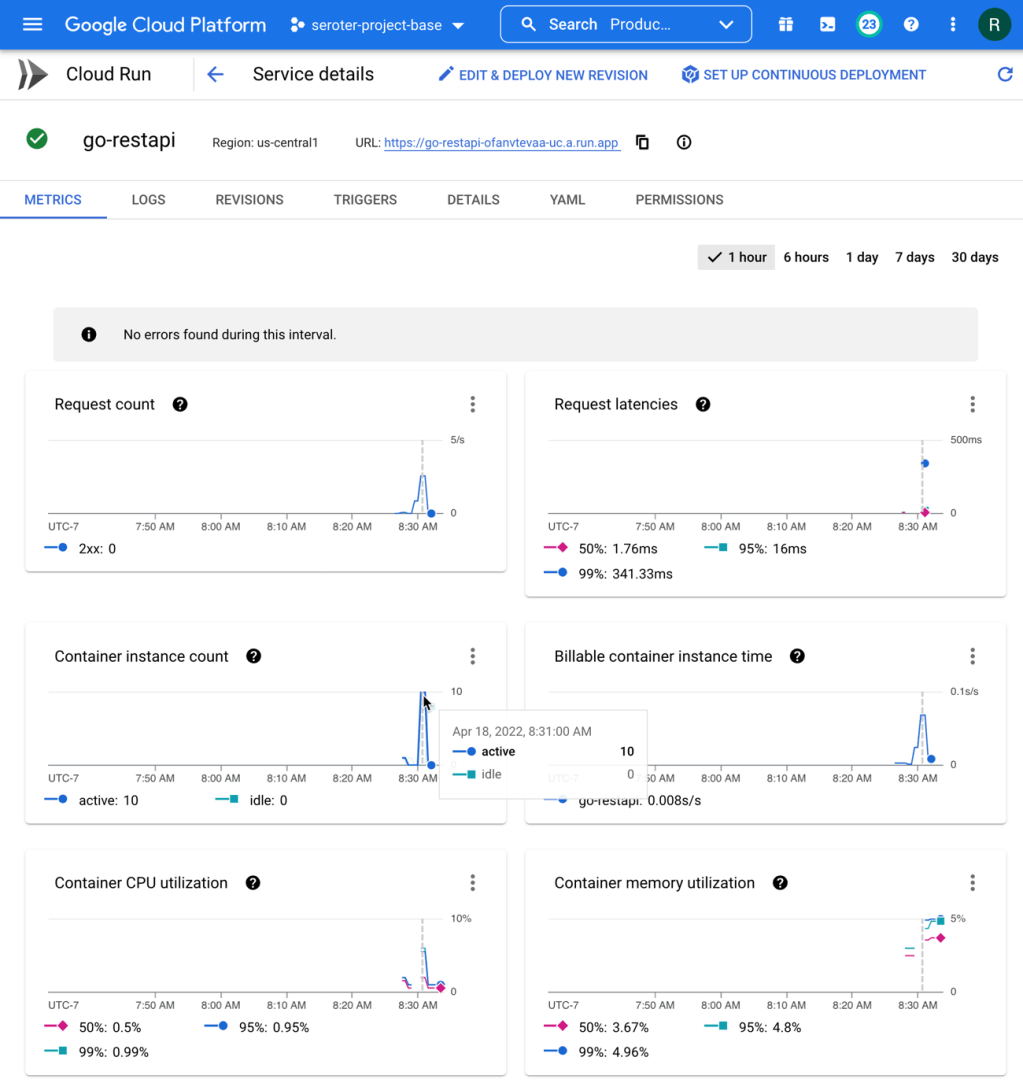Image resolution: width=1023 pixels, height=1083 pixels.
Task: Open the notifications badge showing 23
Action: [868, 24]
